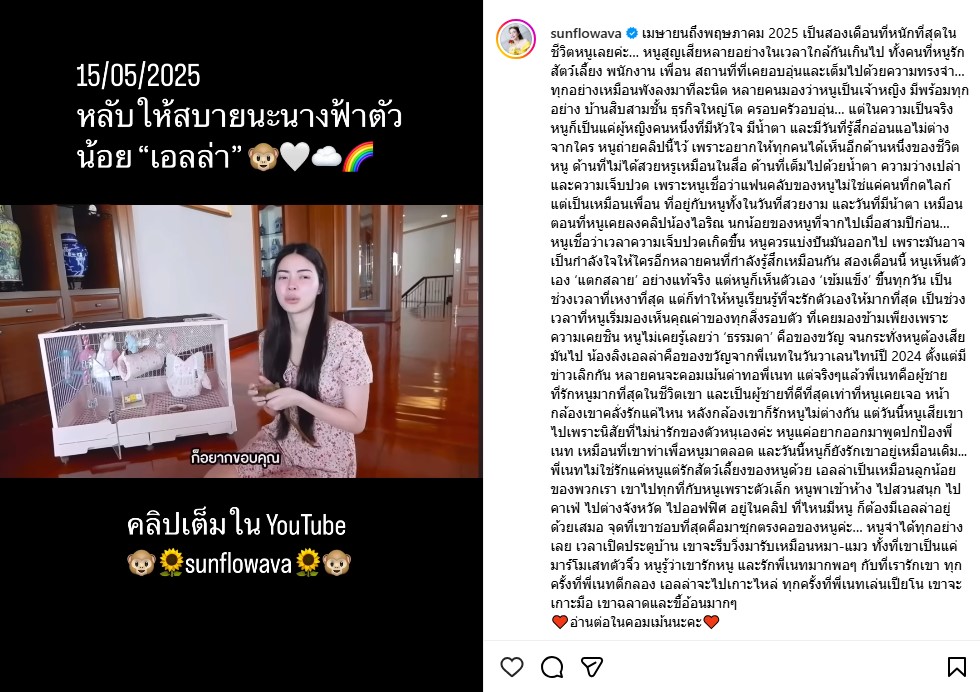
Task: Click the 'อ่านต่อในคอมเม้นนะคะ' line in caption
Action: pos(636,622)
